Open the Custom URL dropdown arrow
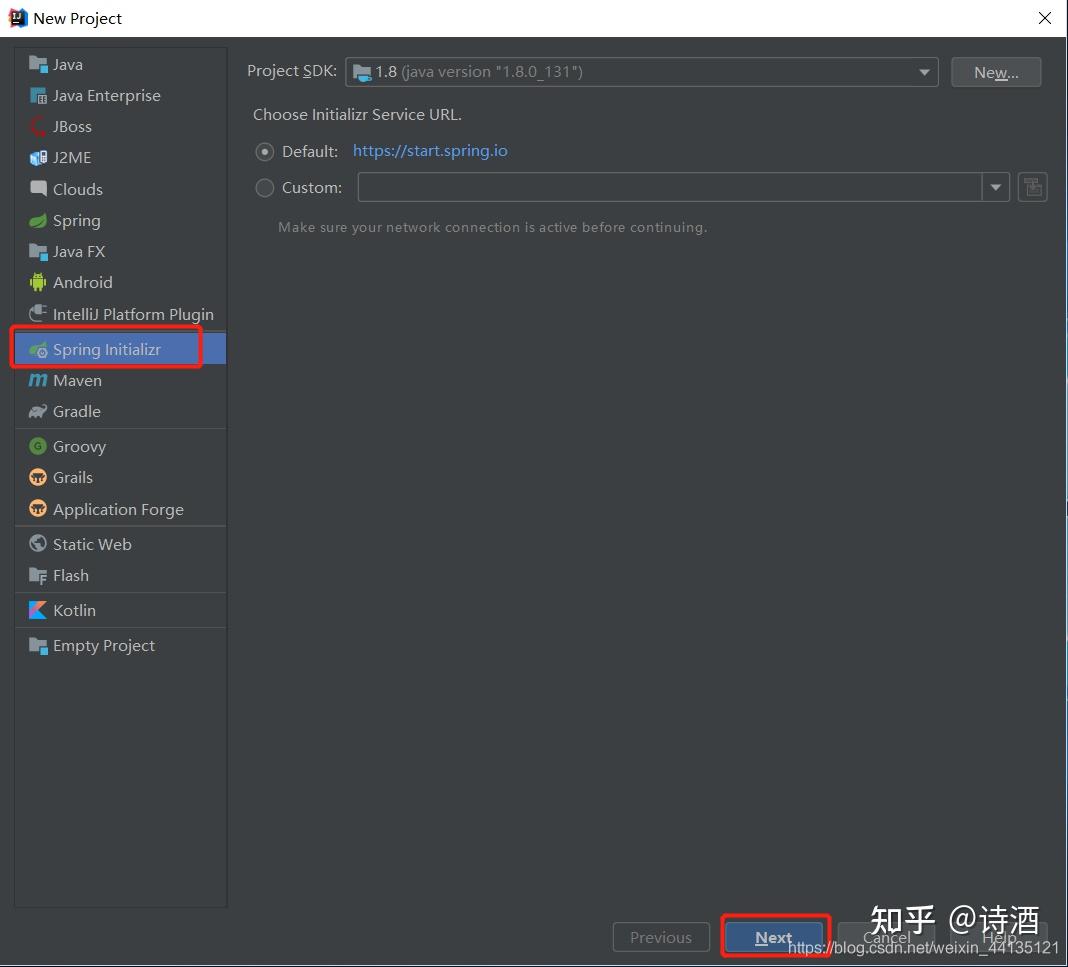Viewport: 1068px width, 967px height. pyautogui.click(x=995, y=187)
